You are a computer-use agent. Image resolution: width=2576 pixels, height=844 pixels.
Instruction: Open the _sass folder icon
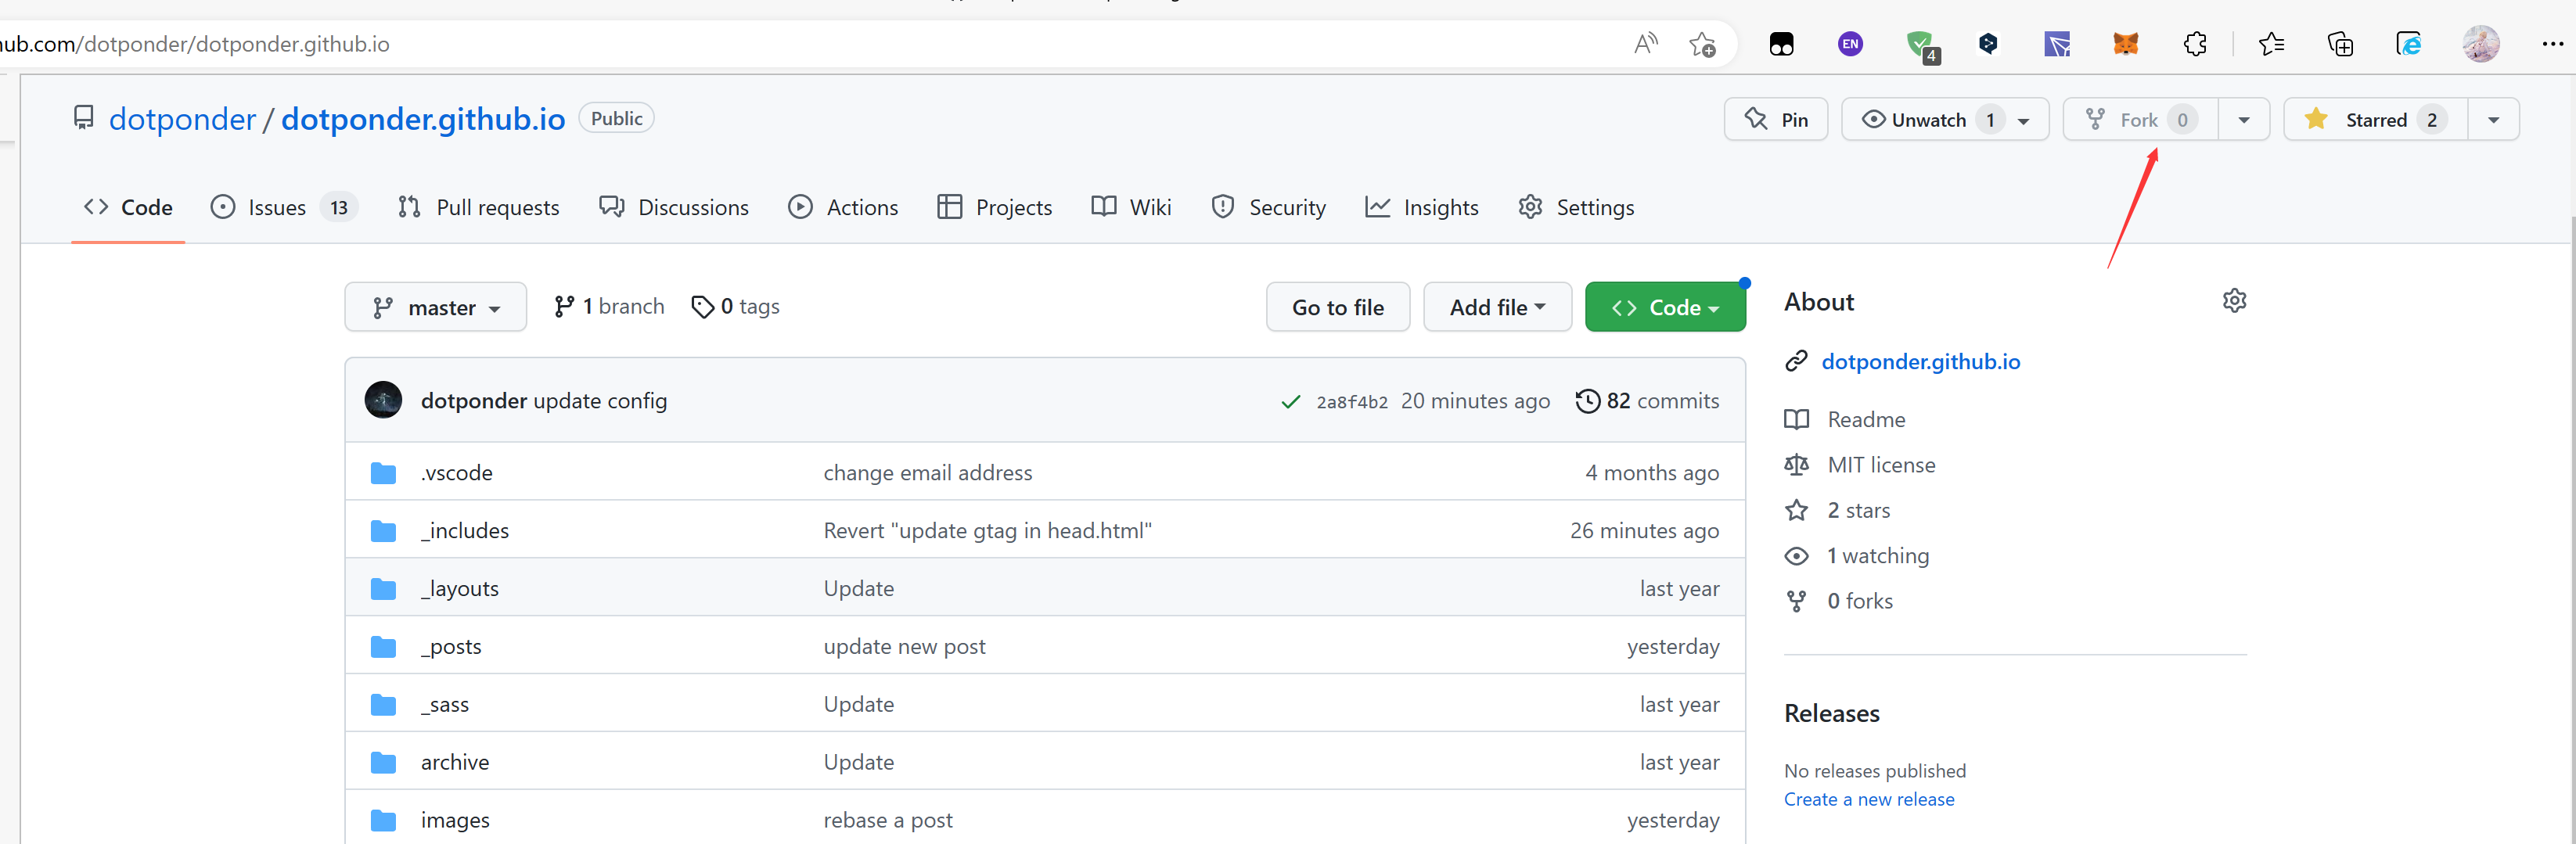383,704
